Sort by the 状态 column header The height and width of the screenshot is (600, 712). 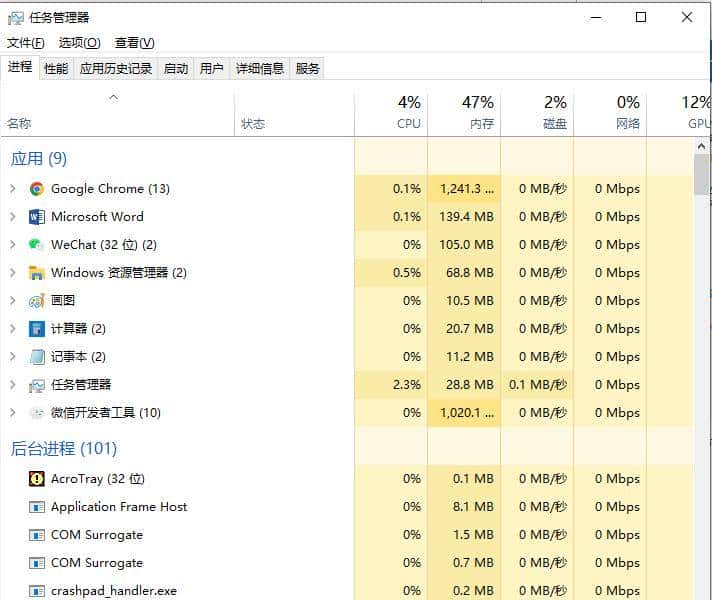(x=294, y=114)
